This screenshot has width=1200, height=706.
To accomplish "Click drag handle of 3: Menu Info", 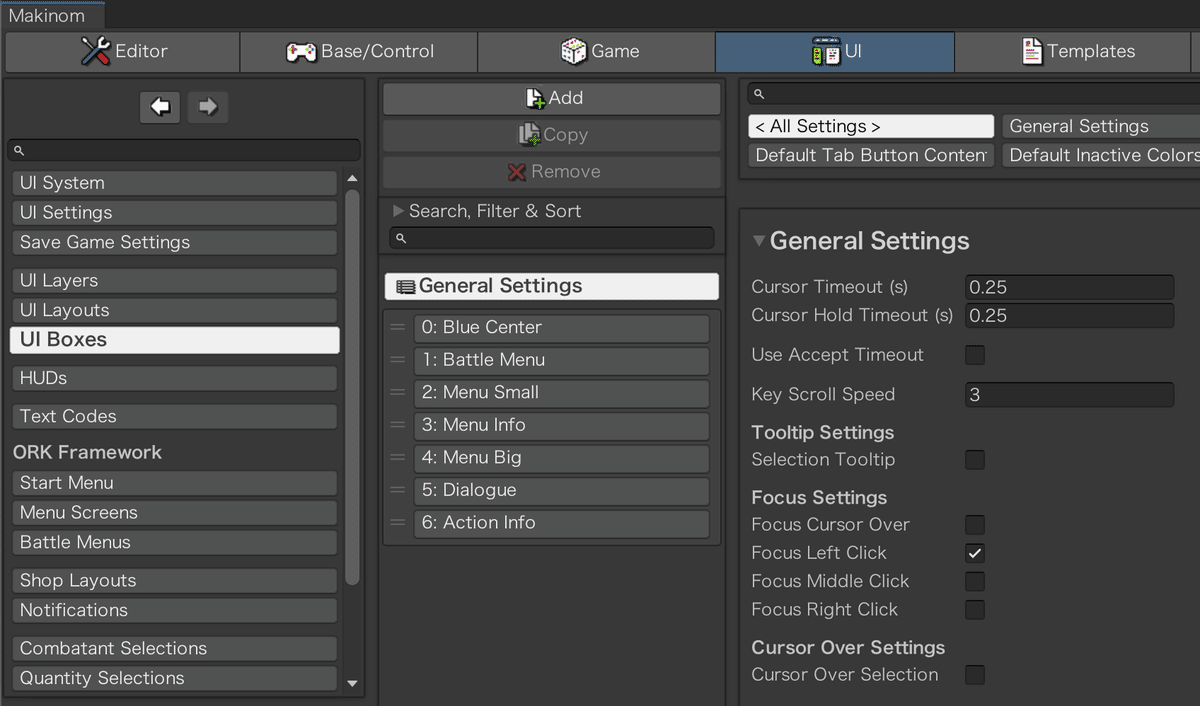I will click(397, 425).
